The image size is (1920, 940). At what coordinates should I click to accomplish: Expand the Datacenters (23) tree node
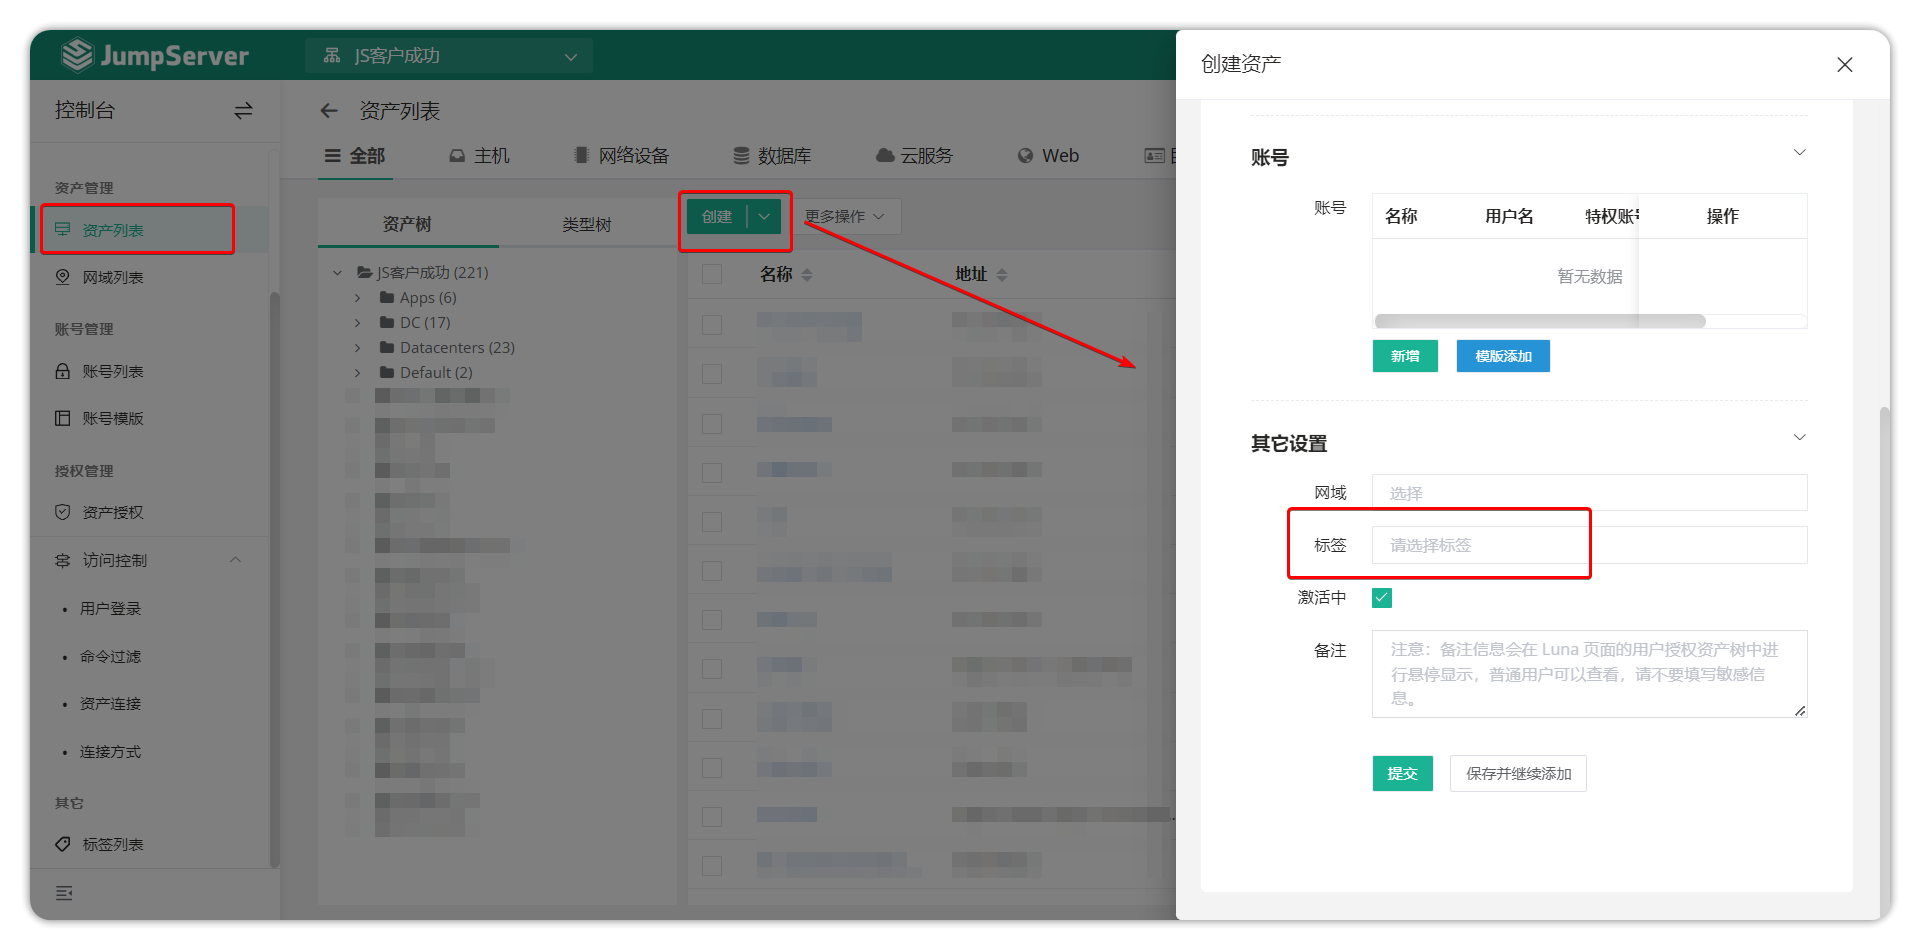click(x=358, y=348)
